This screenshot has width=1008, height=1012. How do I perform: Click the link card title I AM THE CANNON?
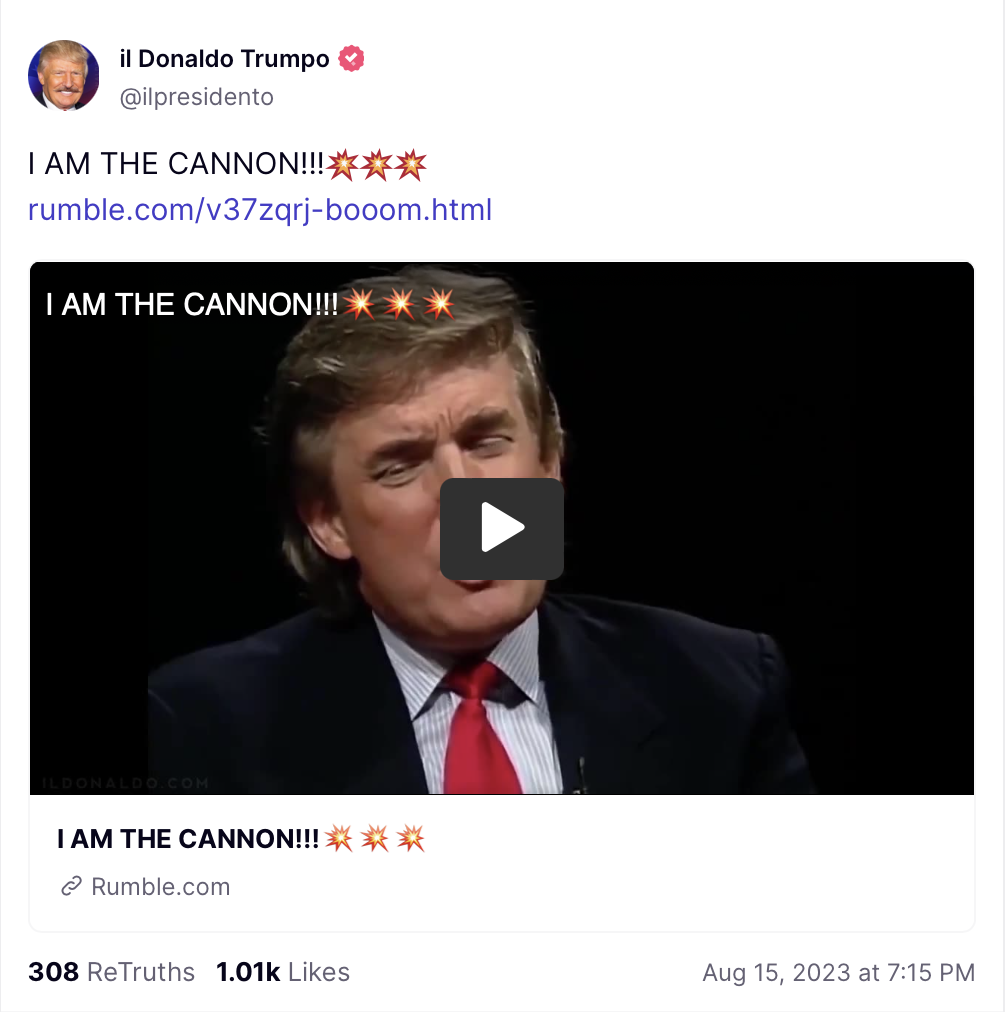[x=188, y=839]
